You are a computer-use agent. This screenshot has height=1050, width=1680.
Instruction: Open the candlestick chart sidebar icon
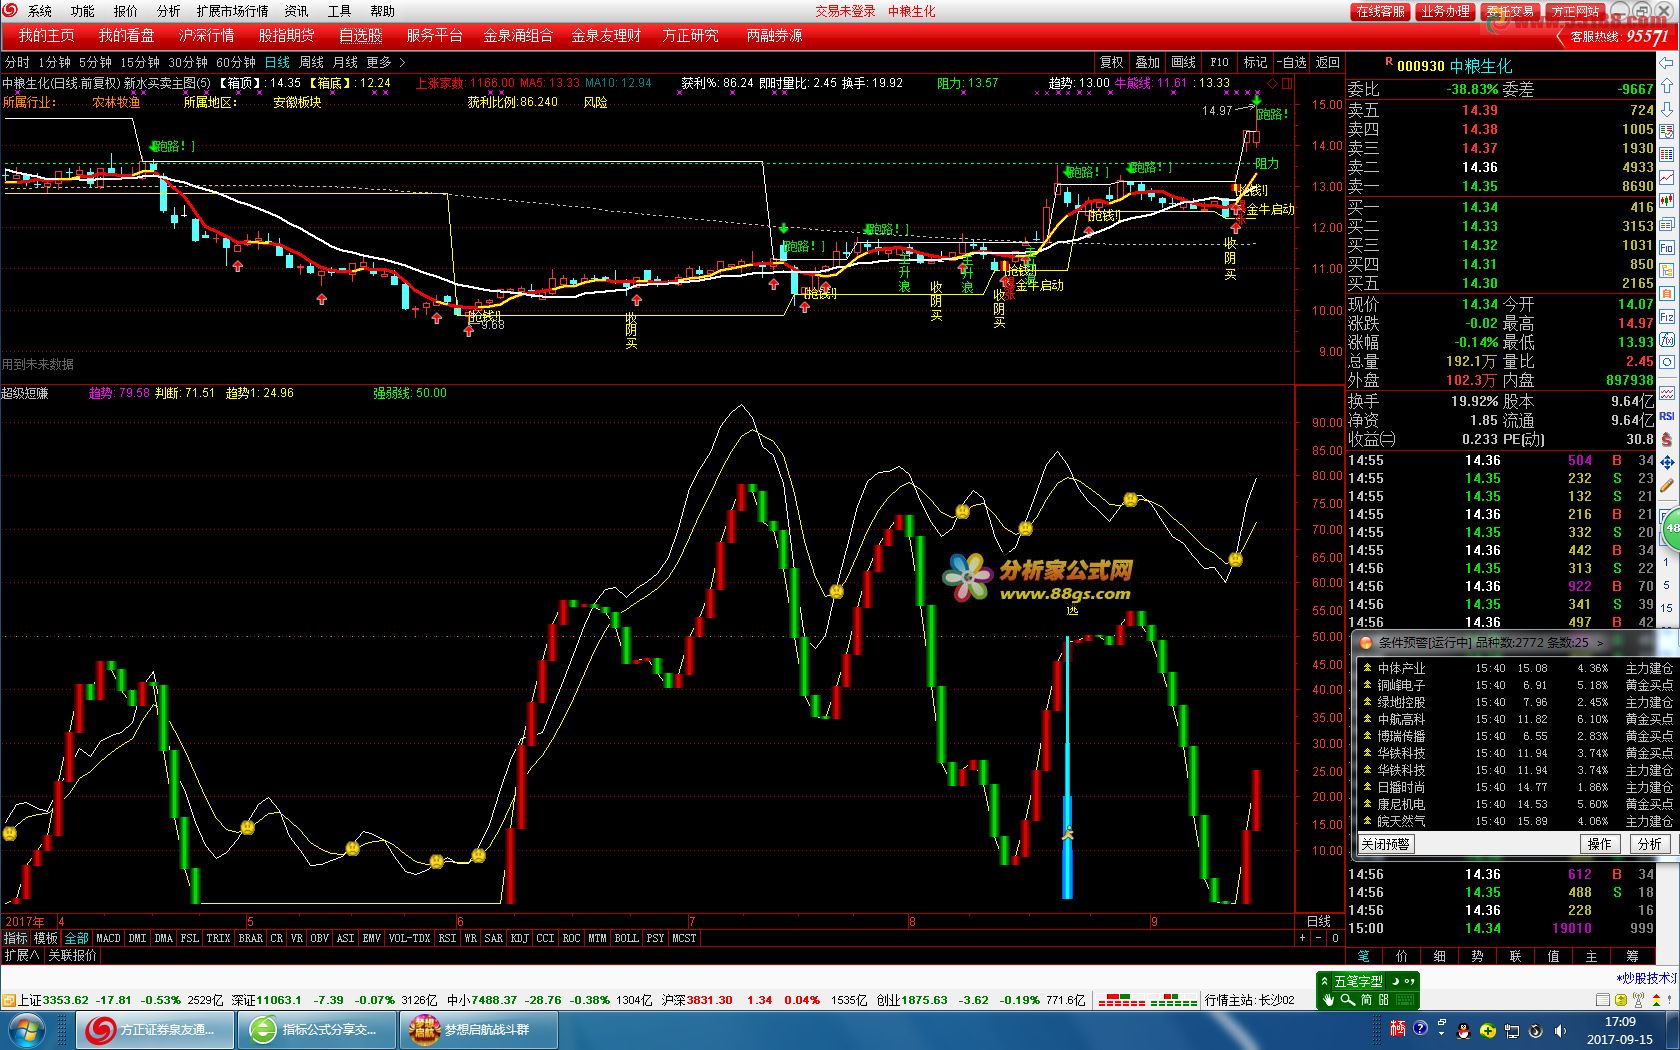tap(1667, 201)
